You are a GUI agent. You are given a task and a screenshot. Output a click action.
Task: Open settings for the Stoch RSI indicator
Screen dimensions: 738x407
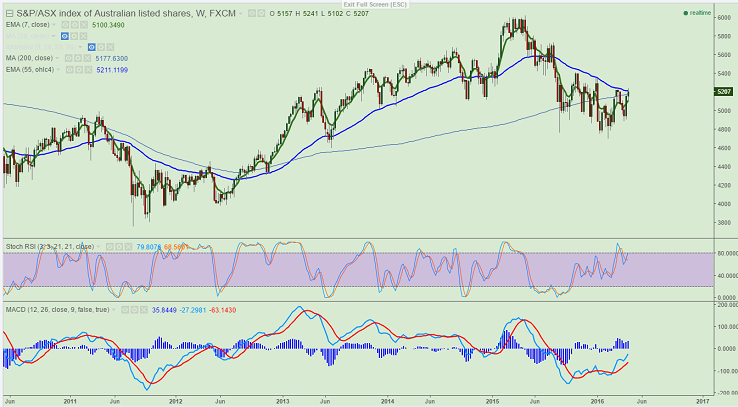(x=119, y=247)
